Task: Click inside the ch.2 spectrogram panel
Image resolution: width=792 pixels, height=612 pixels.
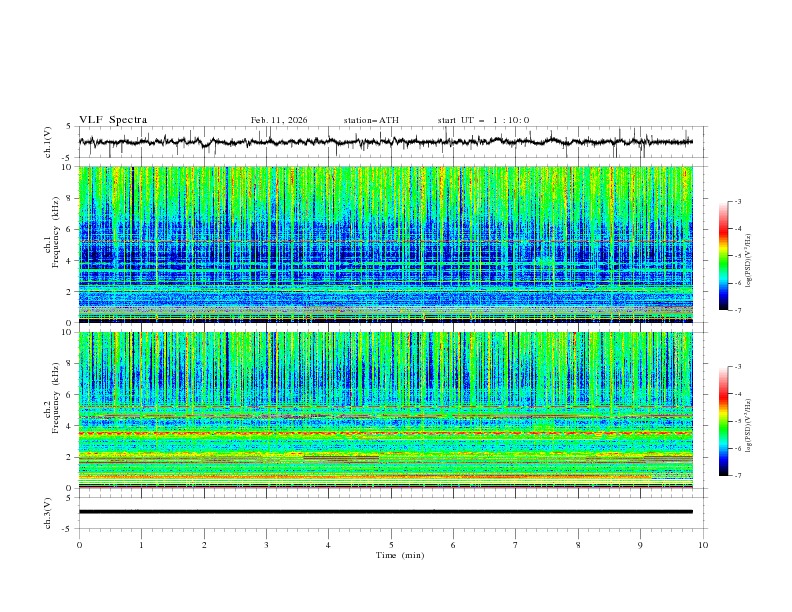Action: [385, 410]
